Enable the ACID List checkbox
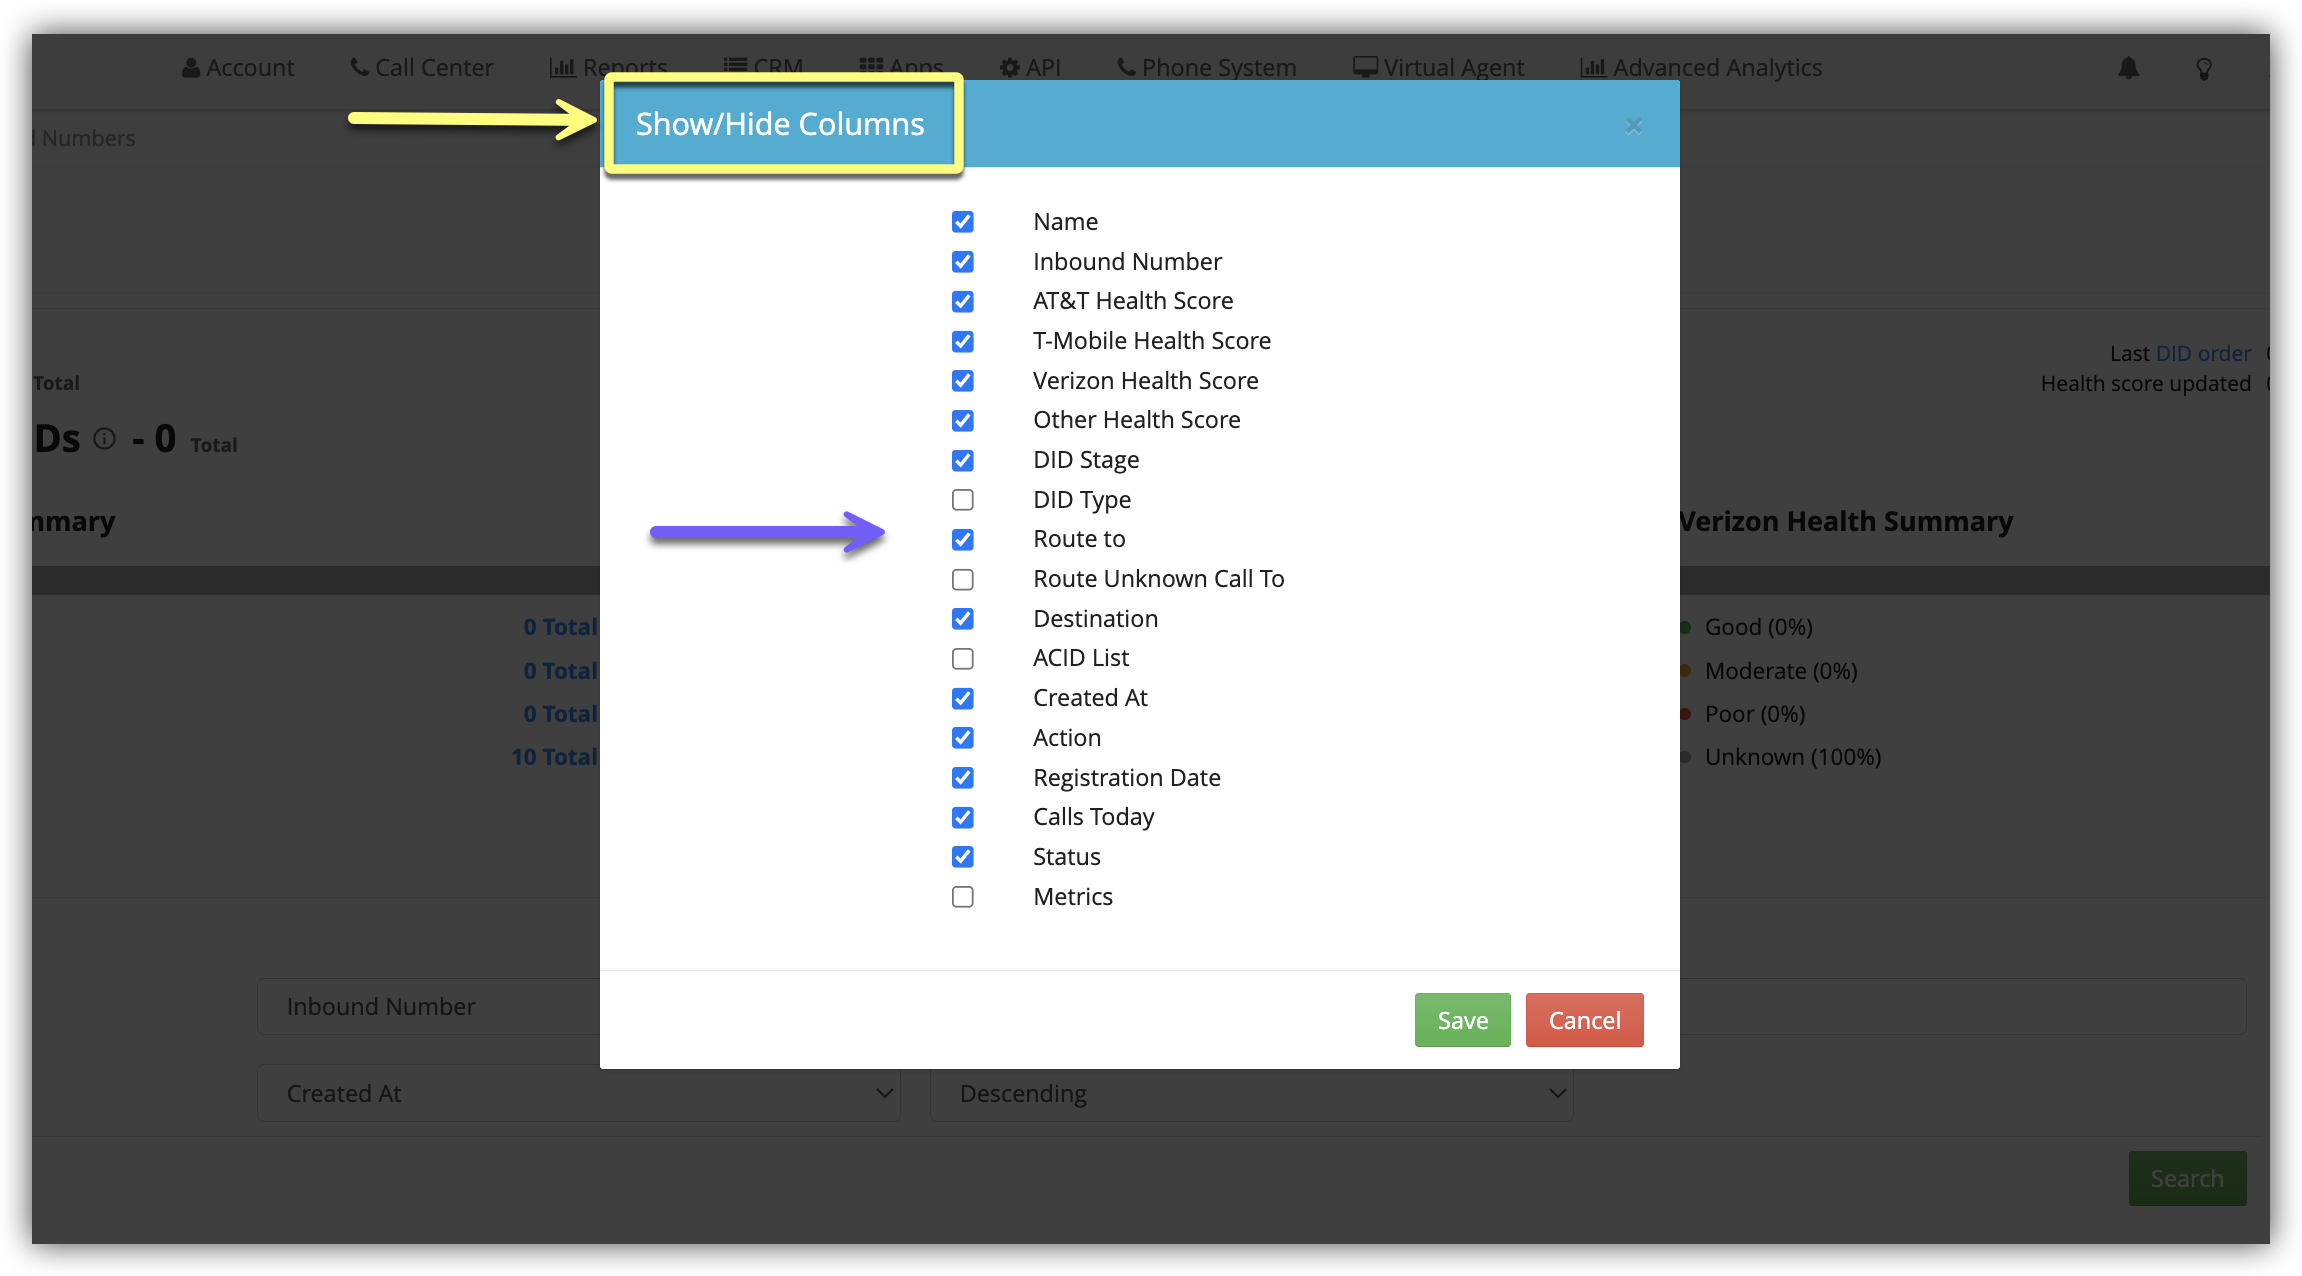The width and height of the screenshot is (2302, 1276). click(x=962, y=659)
